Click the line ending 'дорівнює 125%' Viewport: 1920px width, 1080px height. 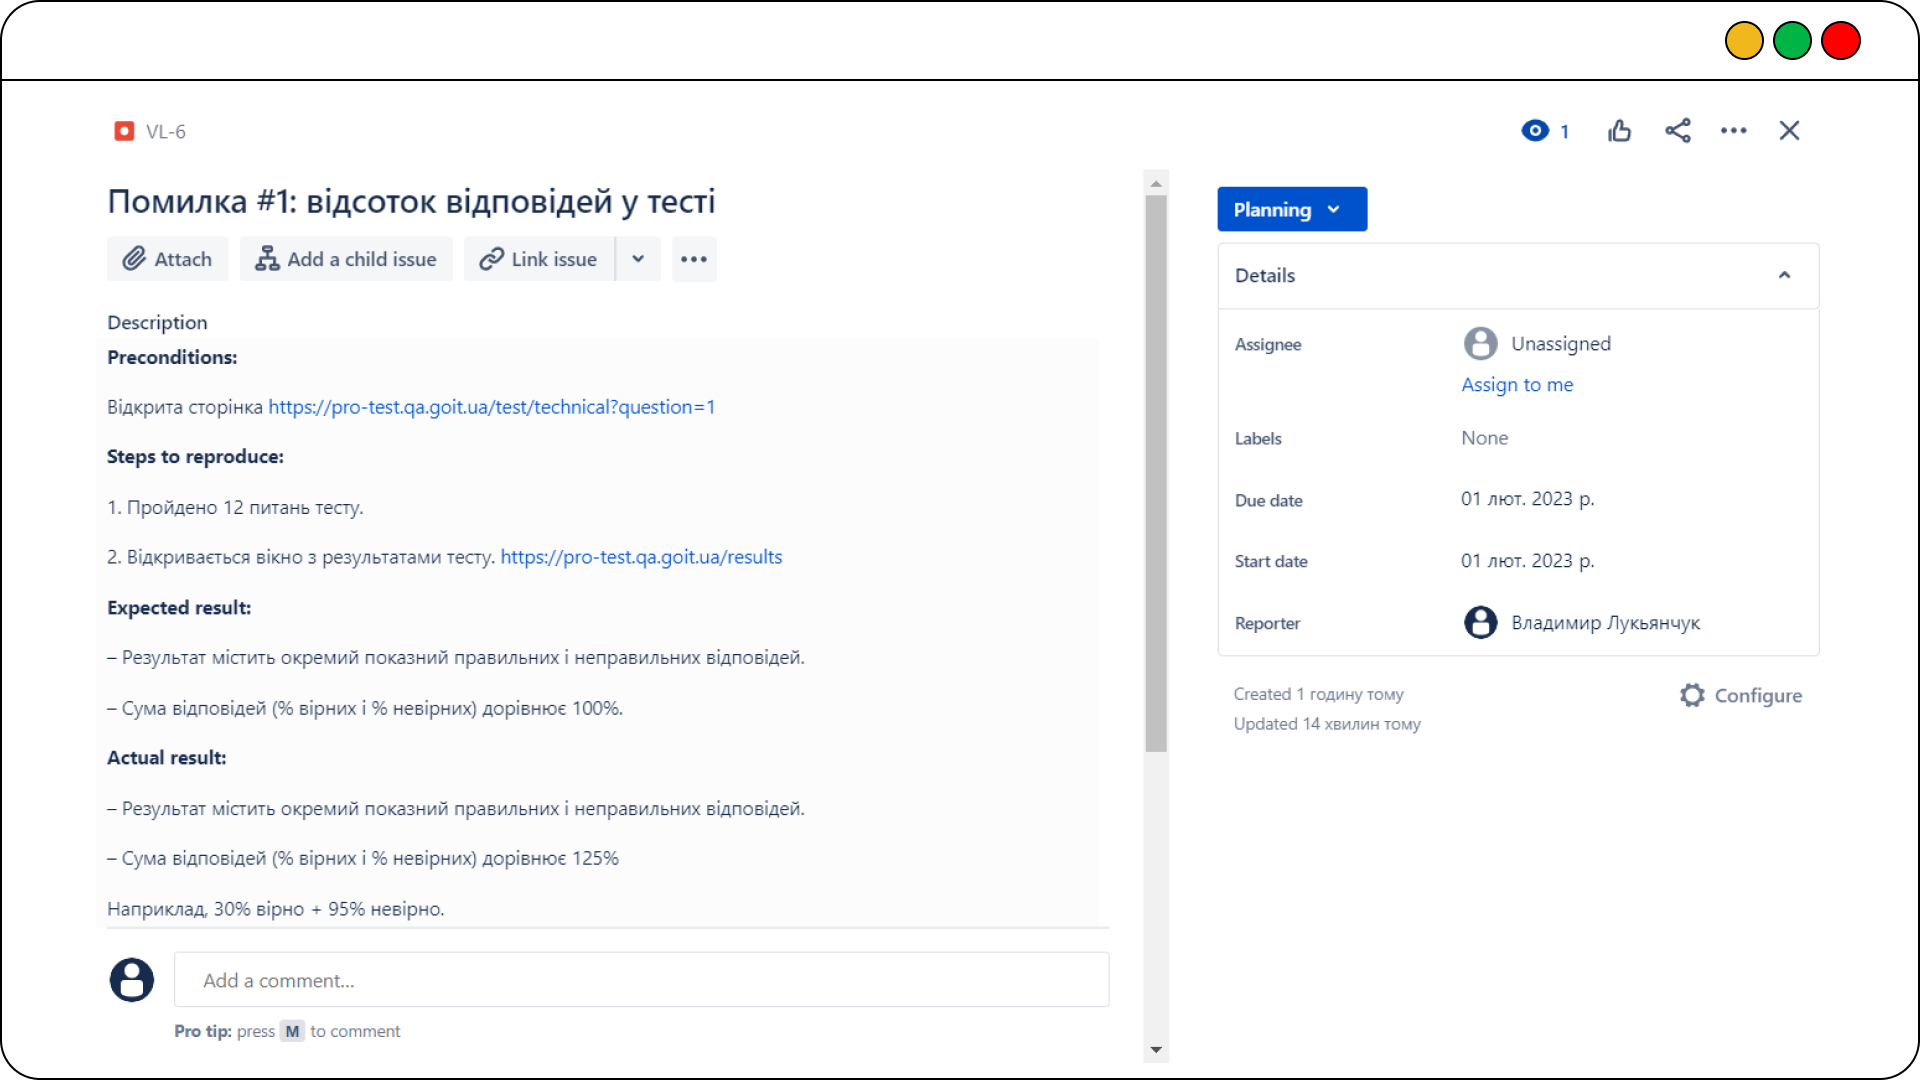pos(363,858)
